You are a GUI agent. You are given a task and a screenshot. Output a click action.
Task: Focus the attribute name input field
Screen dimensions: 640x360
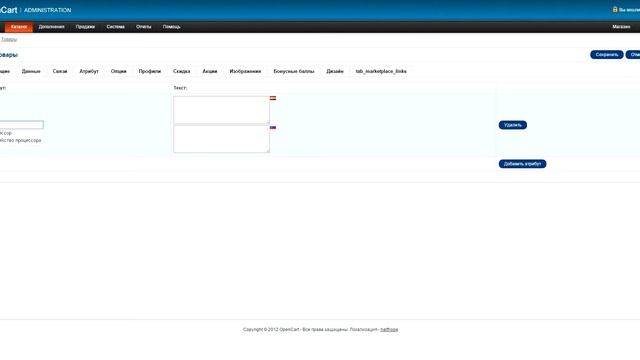click(21, 124)
